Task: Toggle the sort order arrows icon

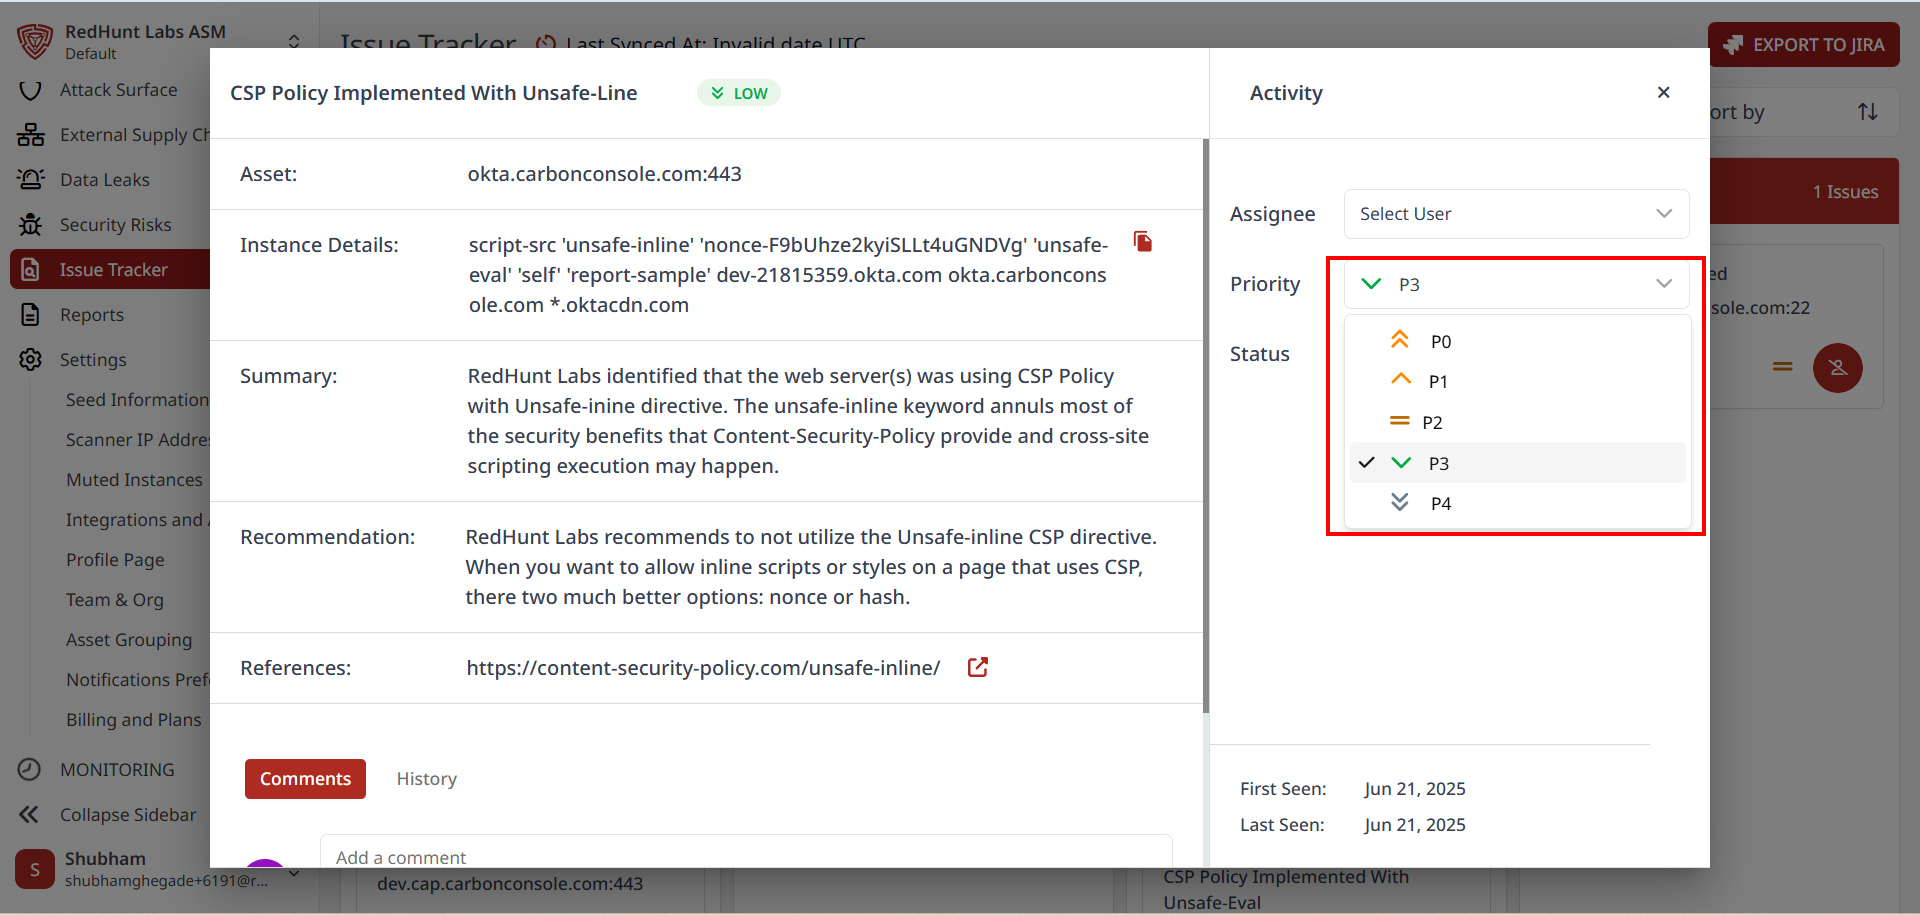Action: pyautogui.click(x=1867, y=112)
